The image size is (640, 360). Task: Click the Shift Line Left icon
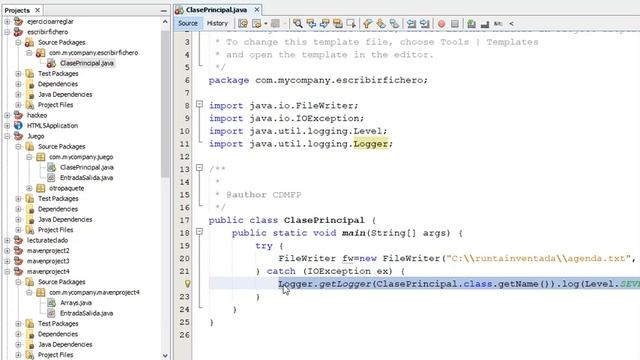tap(411, 24)
